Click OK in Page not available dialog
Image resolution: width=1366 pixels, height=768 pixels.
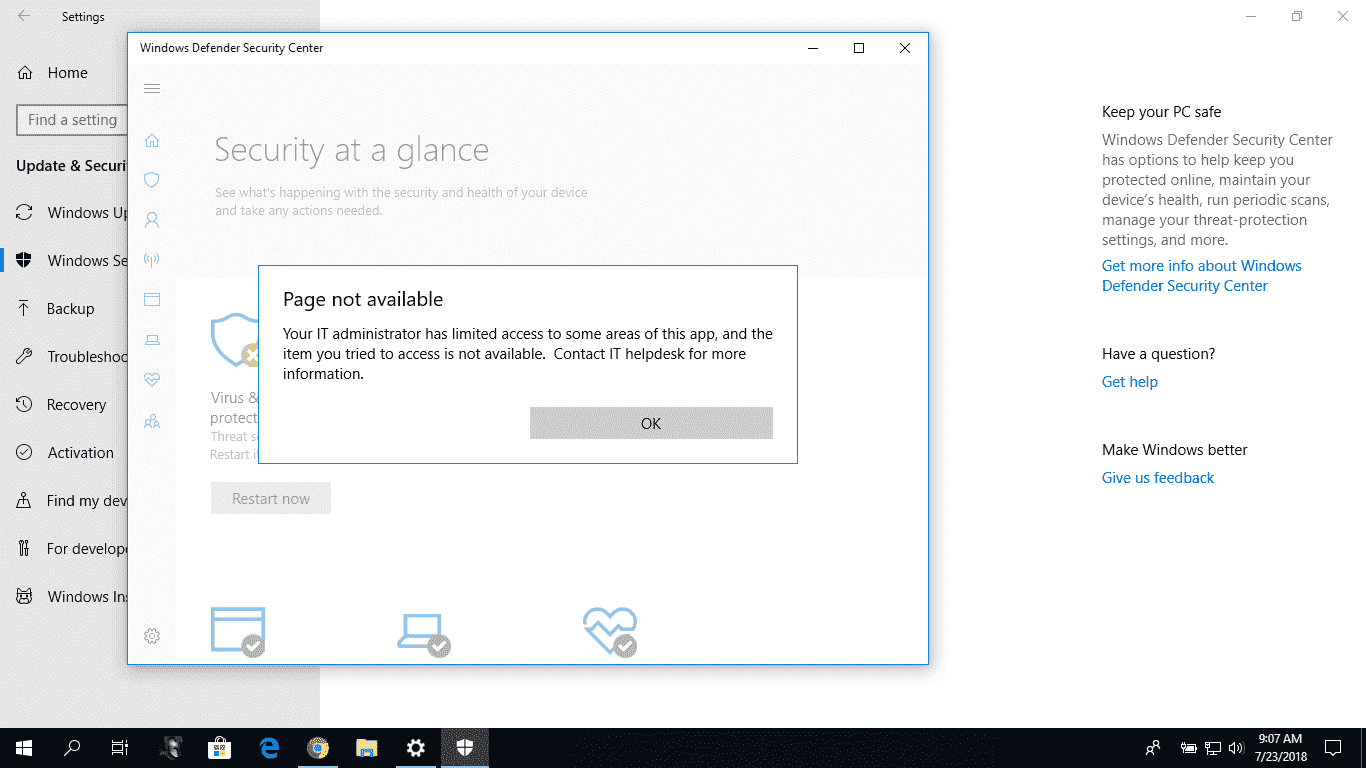651,423
